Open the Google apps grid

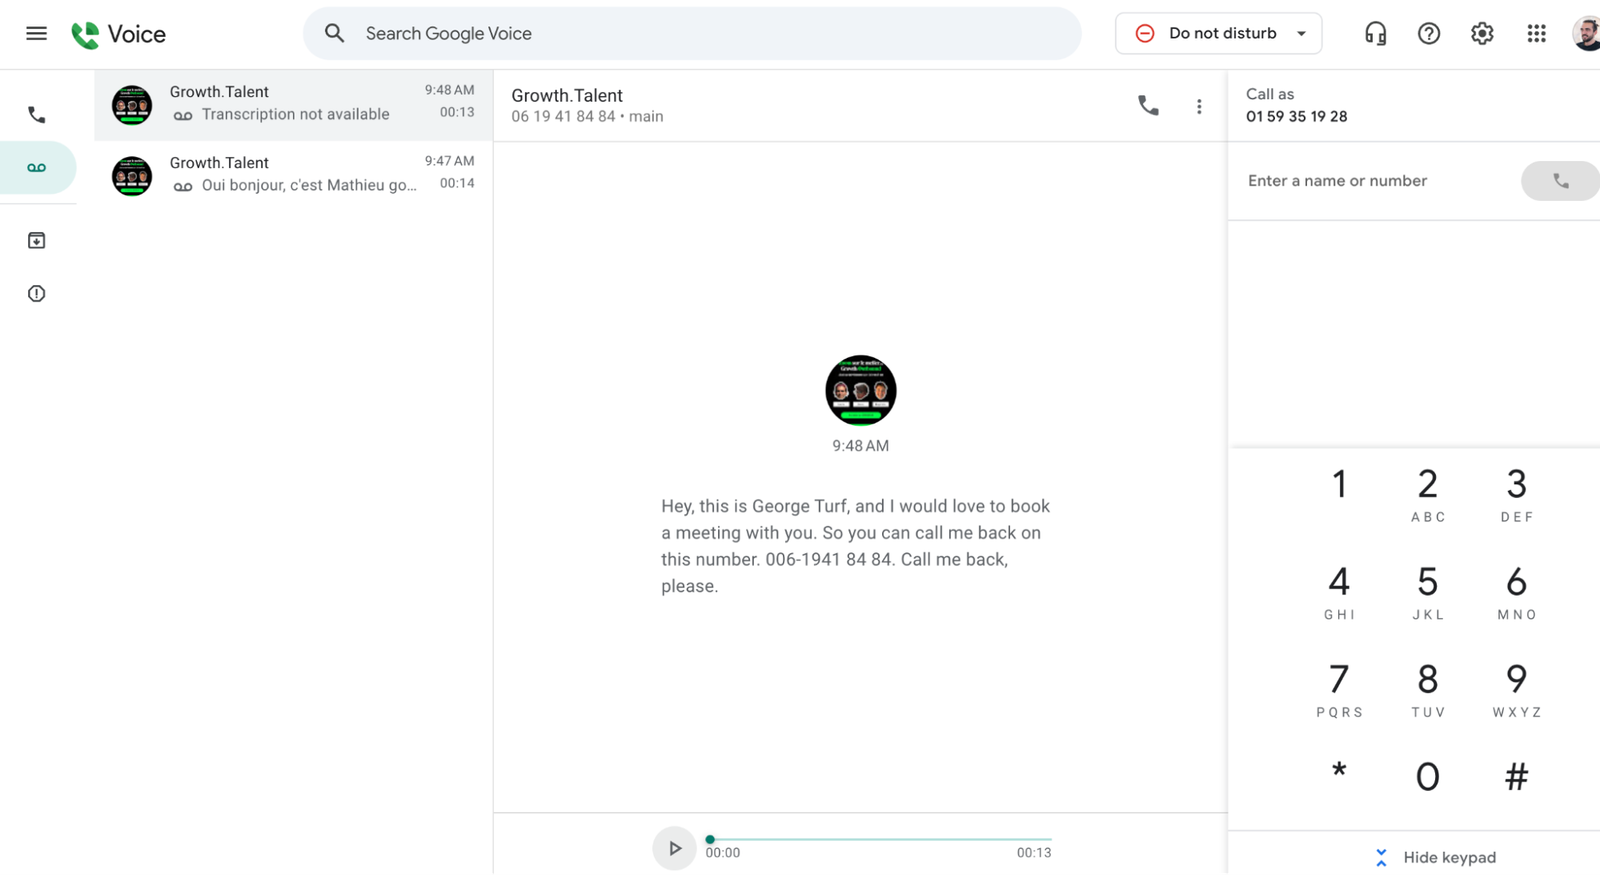click(x=1536, y=33)
